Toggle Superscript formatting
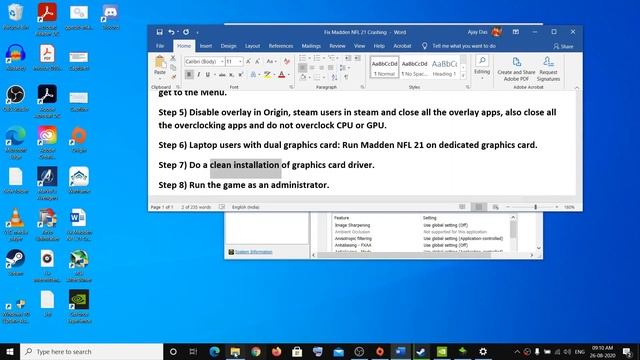Screen dimensions: 640x360 click(241, 75)
